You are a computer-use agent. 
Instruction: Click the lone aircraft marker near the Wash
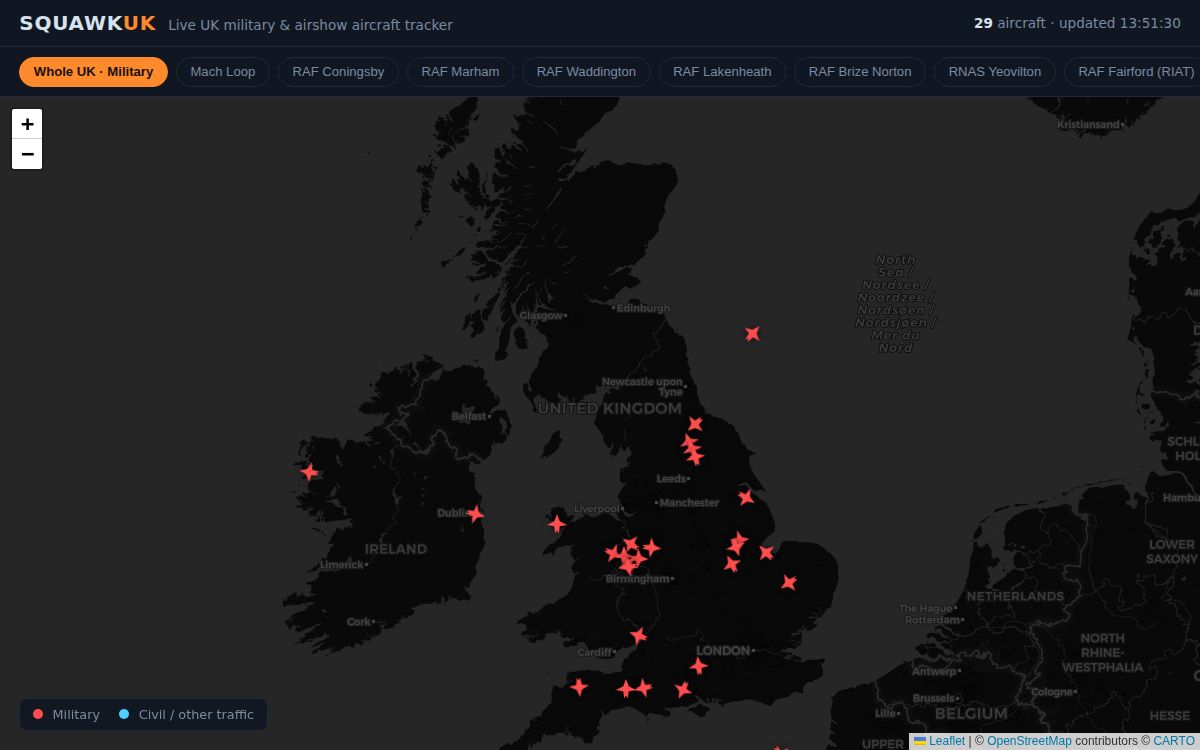pos(766,552)
